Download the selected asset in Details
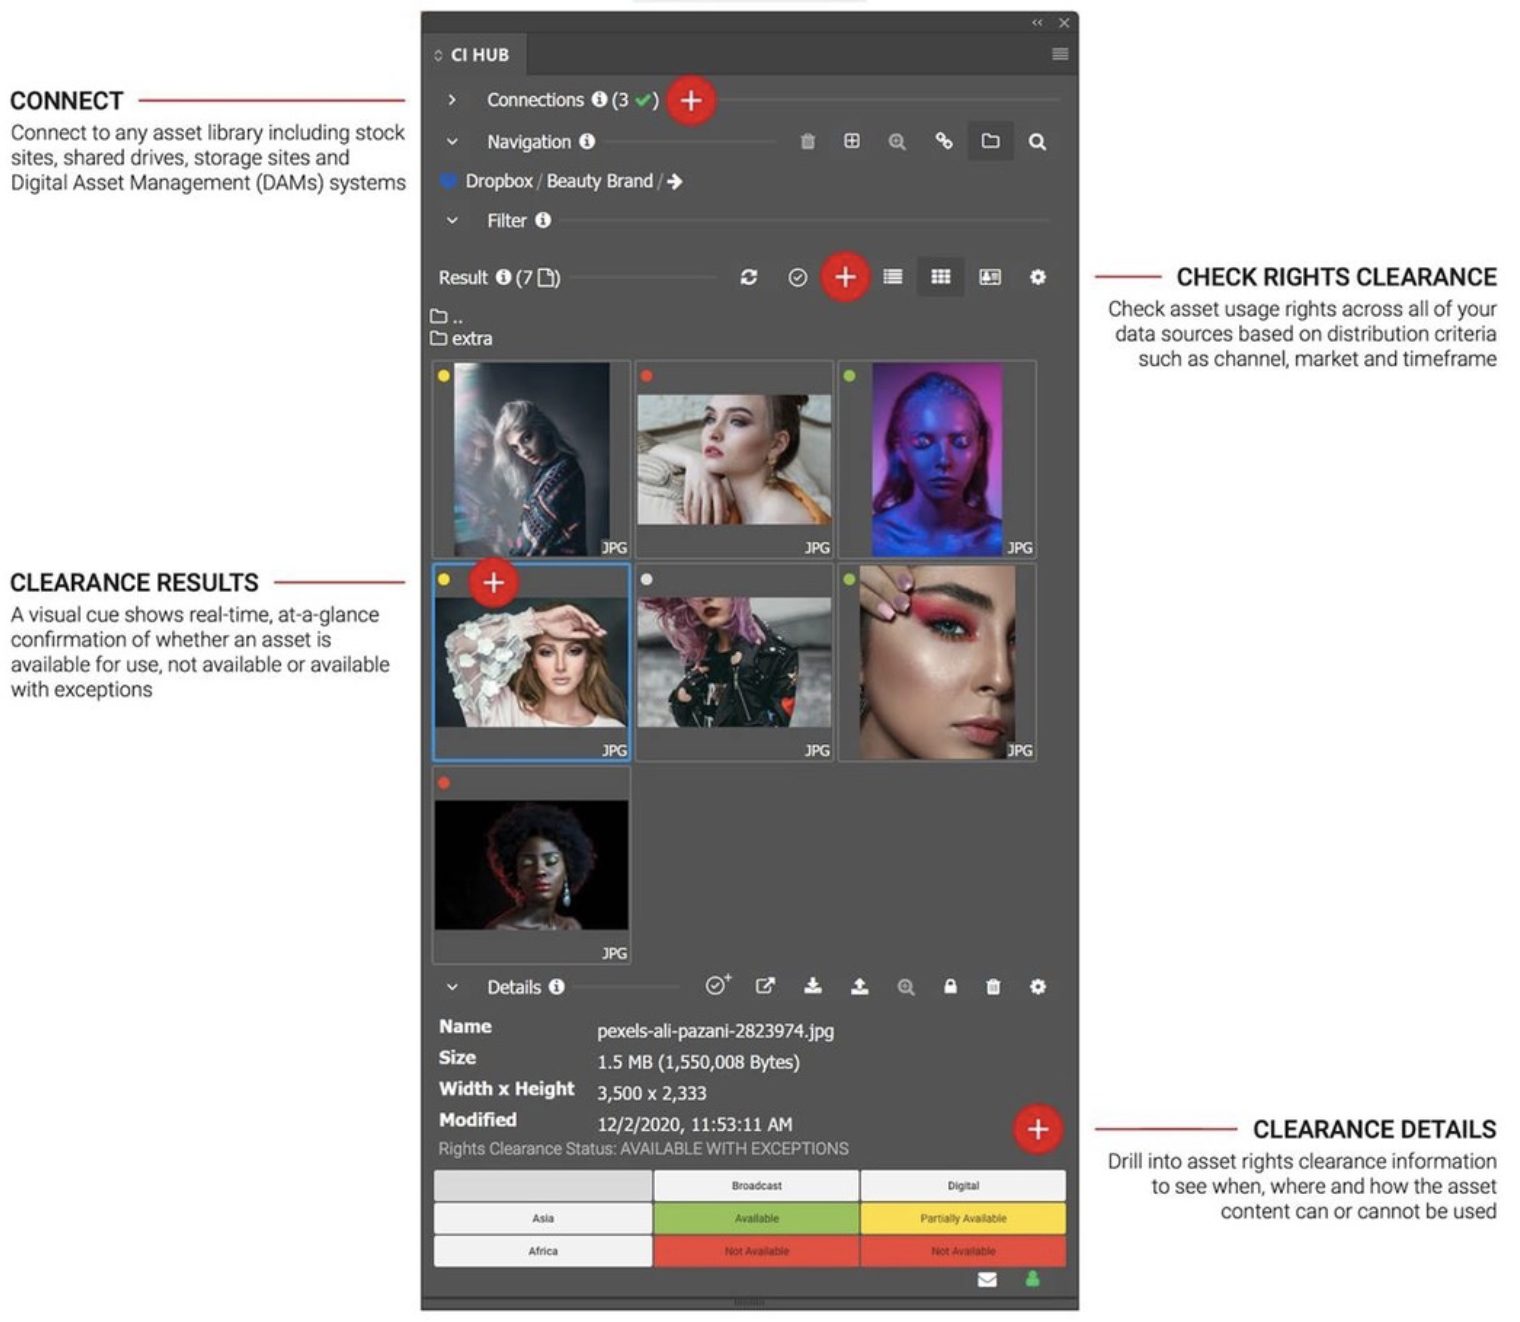This screenshot has height=1322, width=1520. (x=813, y=987)
